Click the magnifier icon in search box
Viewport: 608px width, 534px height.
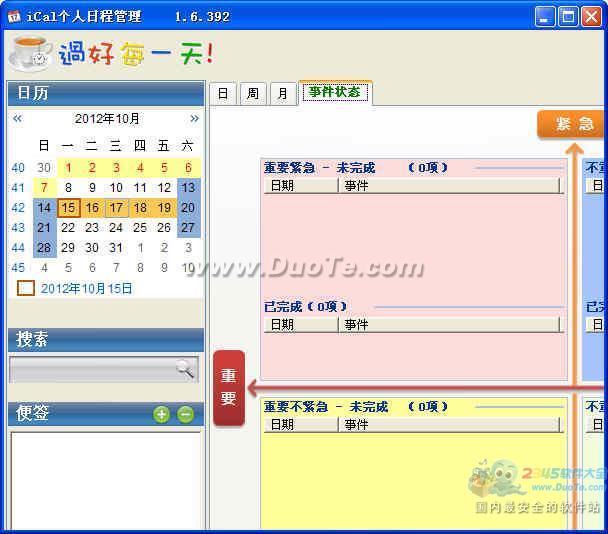pyautogui.click(x=185, y=369)
